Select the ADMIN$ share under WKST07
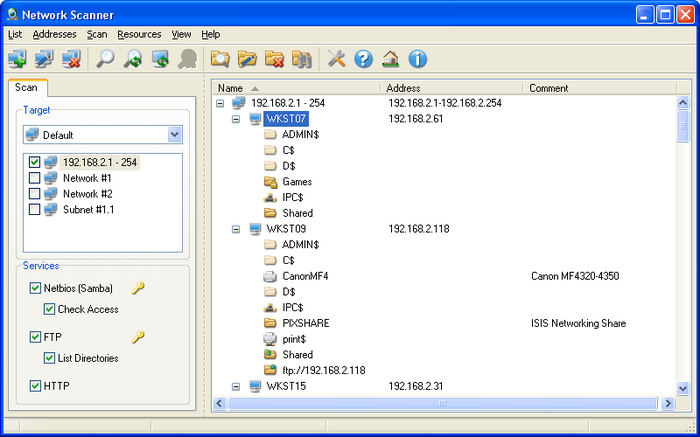The image size is (700, 437). coord(300,134)
